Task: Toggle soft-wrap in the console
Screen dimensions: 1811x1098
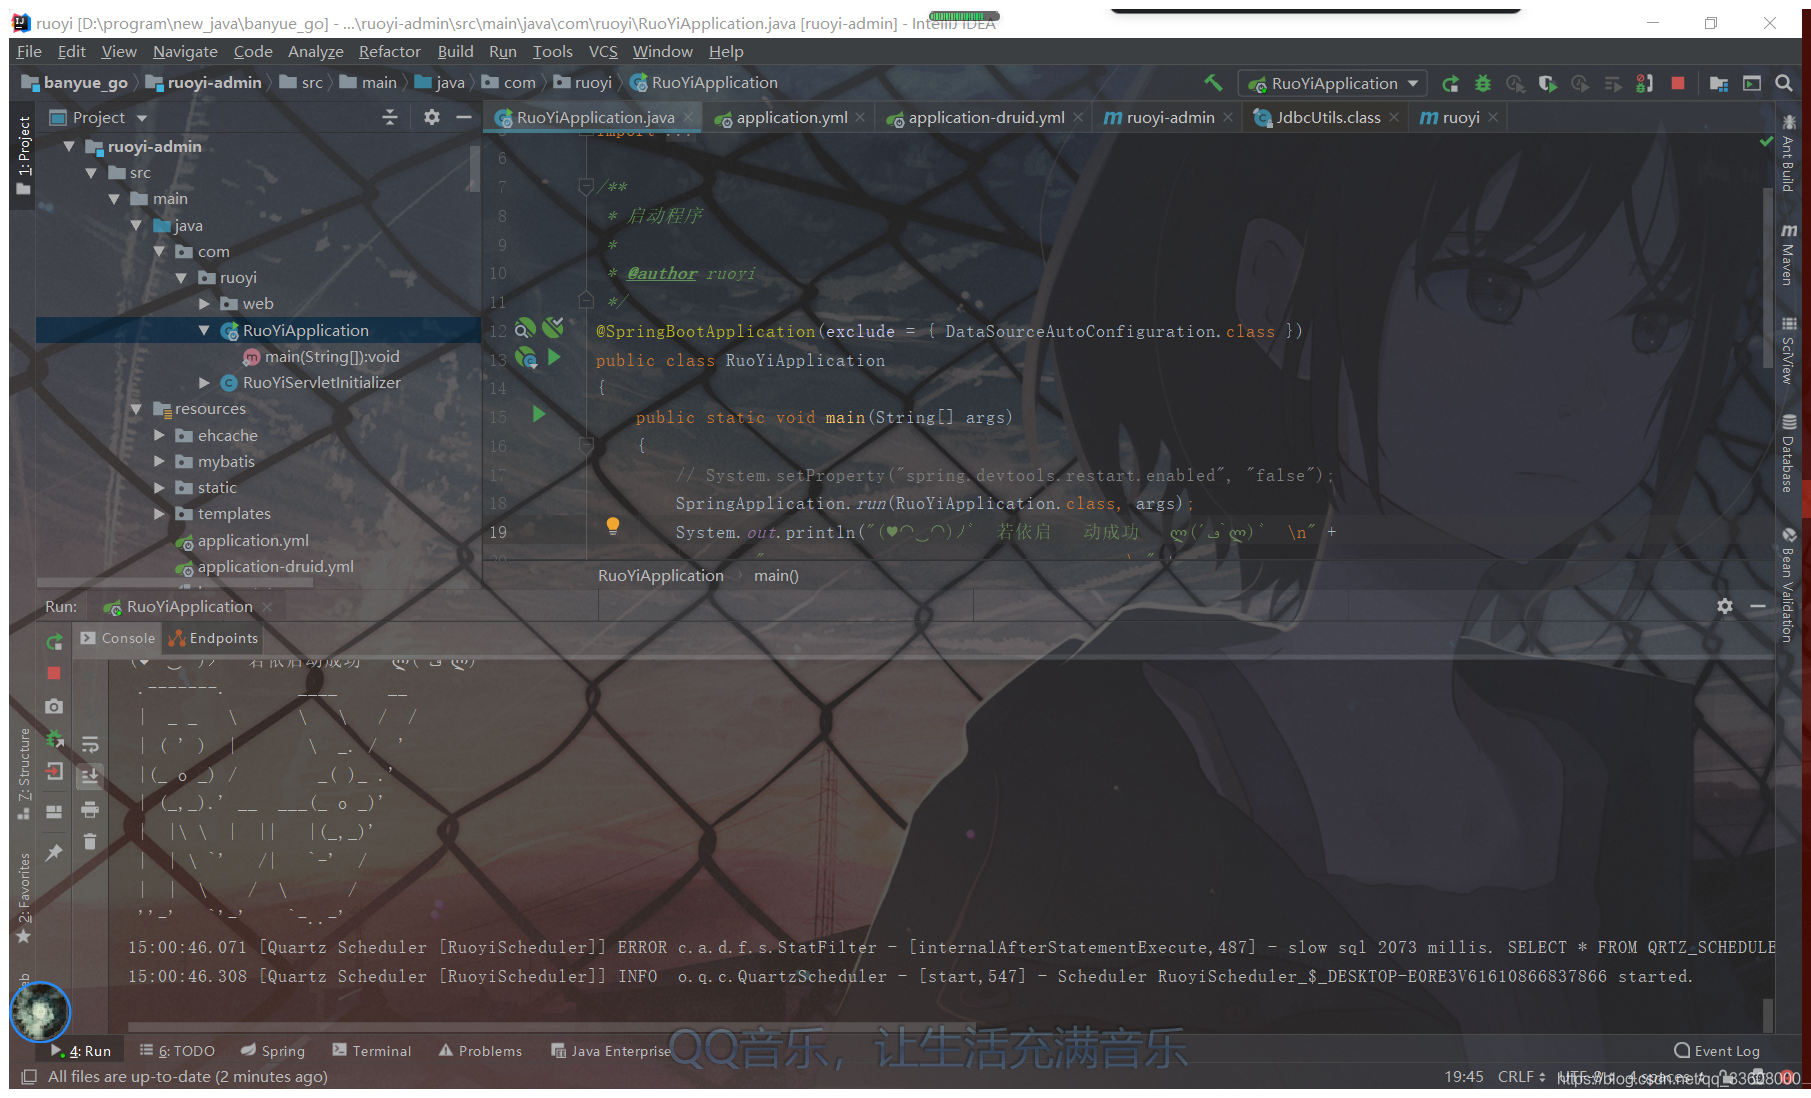Action: (x=90, y=744)
